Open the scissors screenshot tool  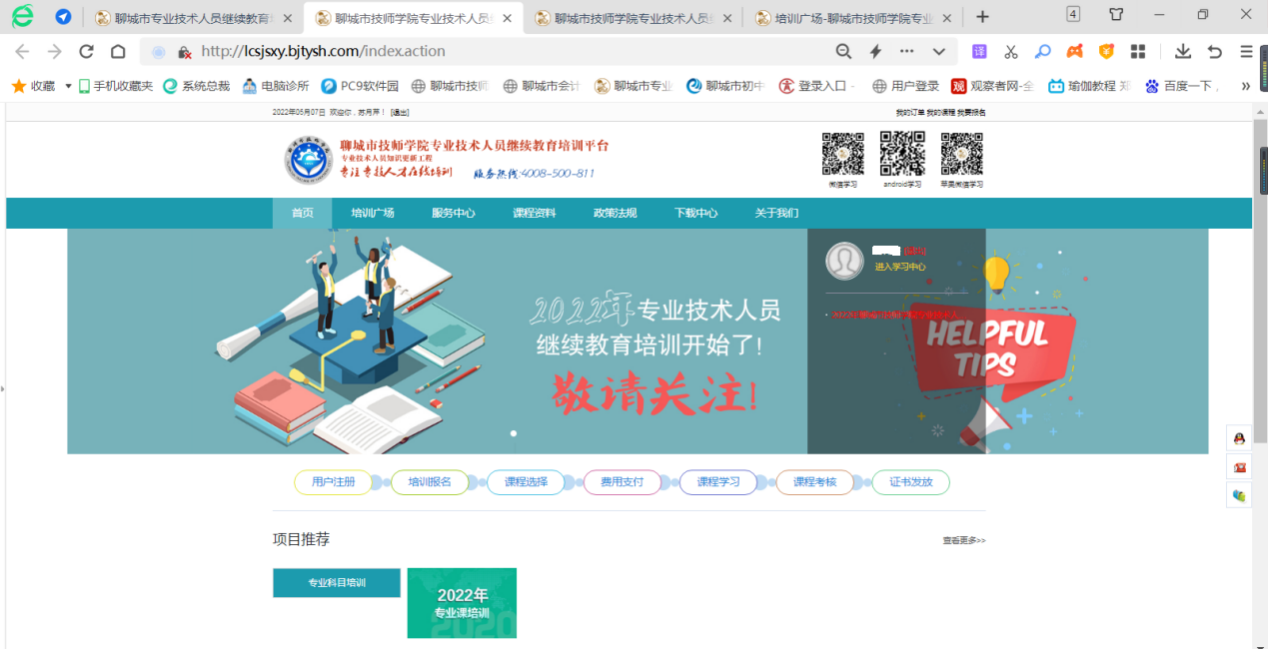click(x=1011, y=52)
